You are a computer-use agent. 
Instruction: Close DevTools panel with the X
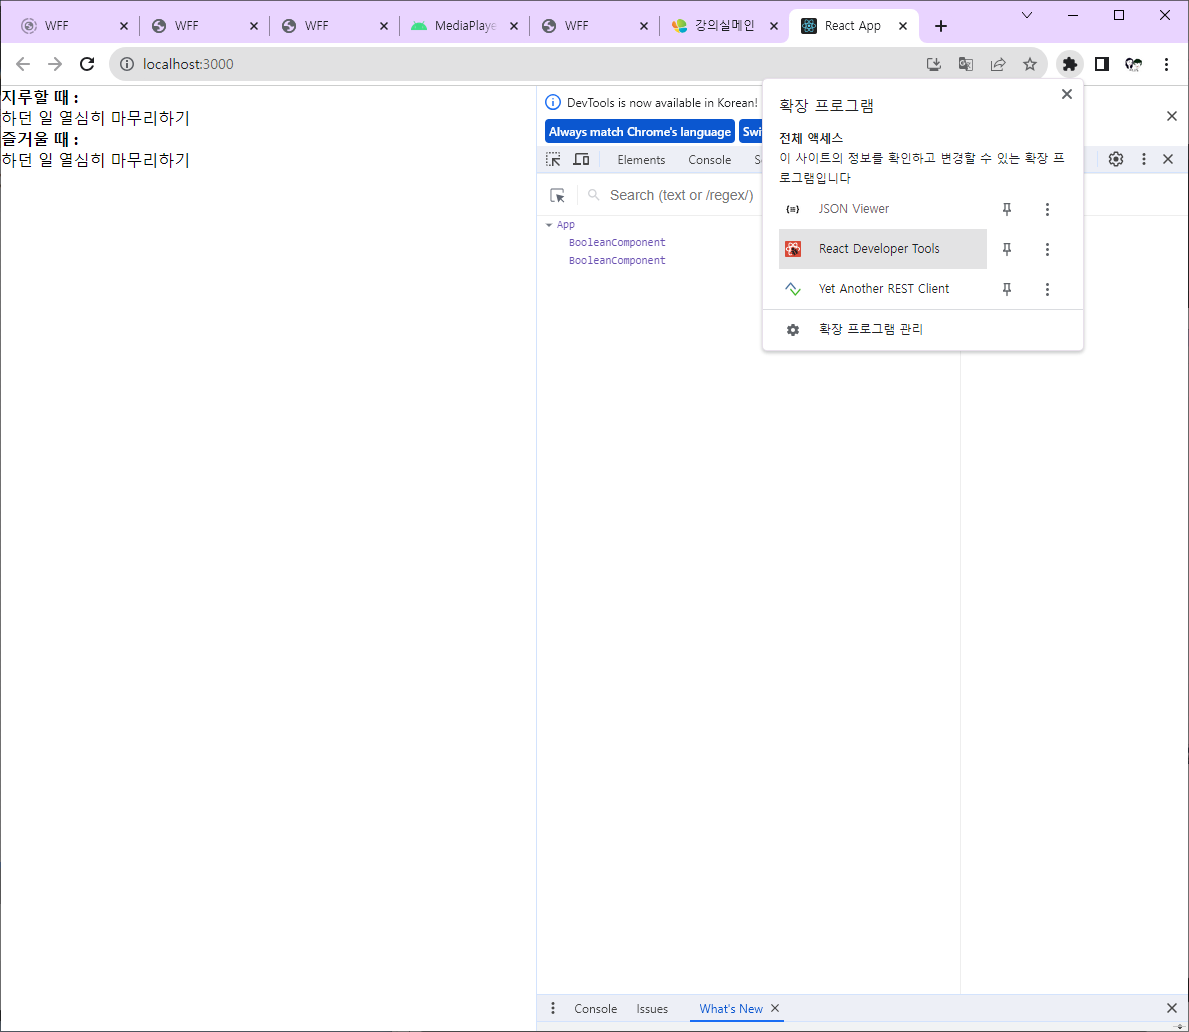click(x=1168, y=159)
